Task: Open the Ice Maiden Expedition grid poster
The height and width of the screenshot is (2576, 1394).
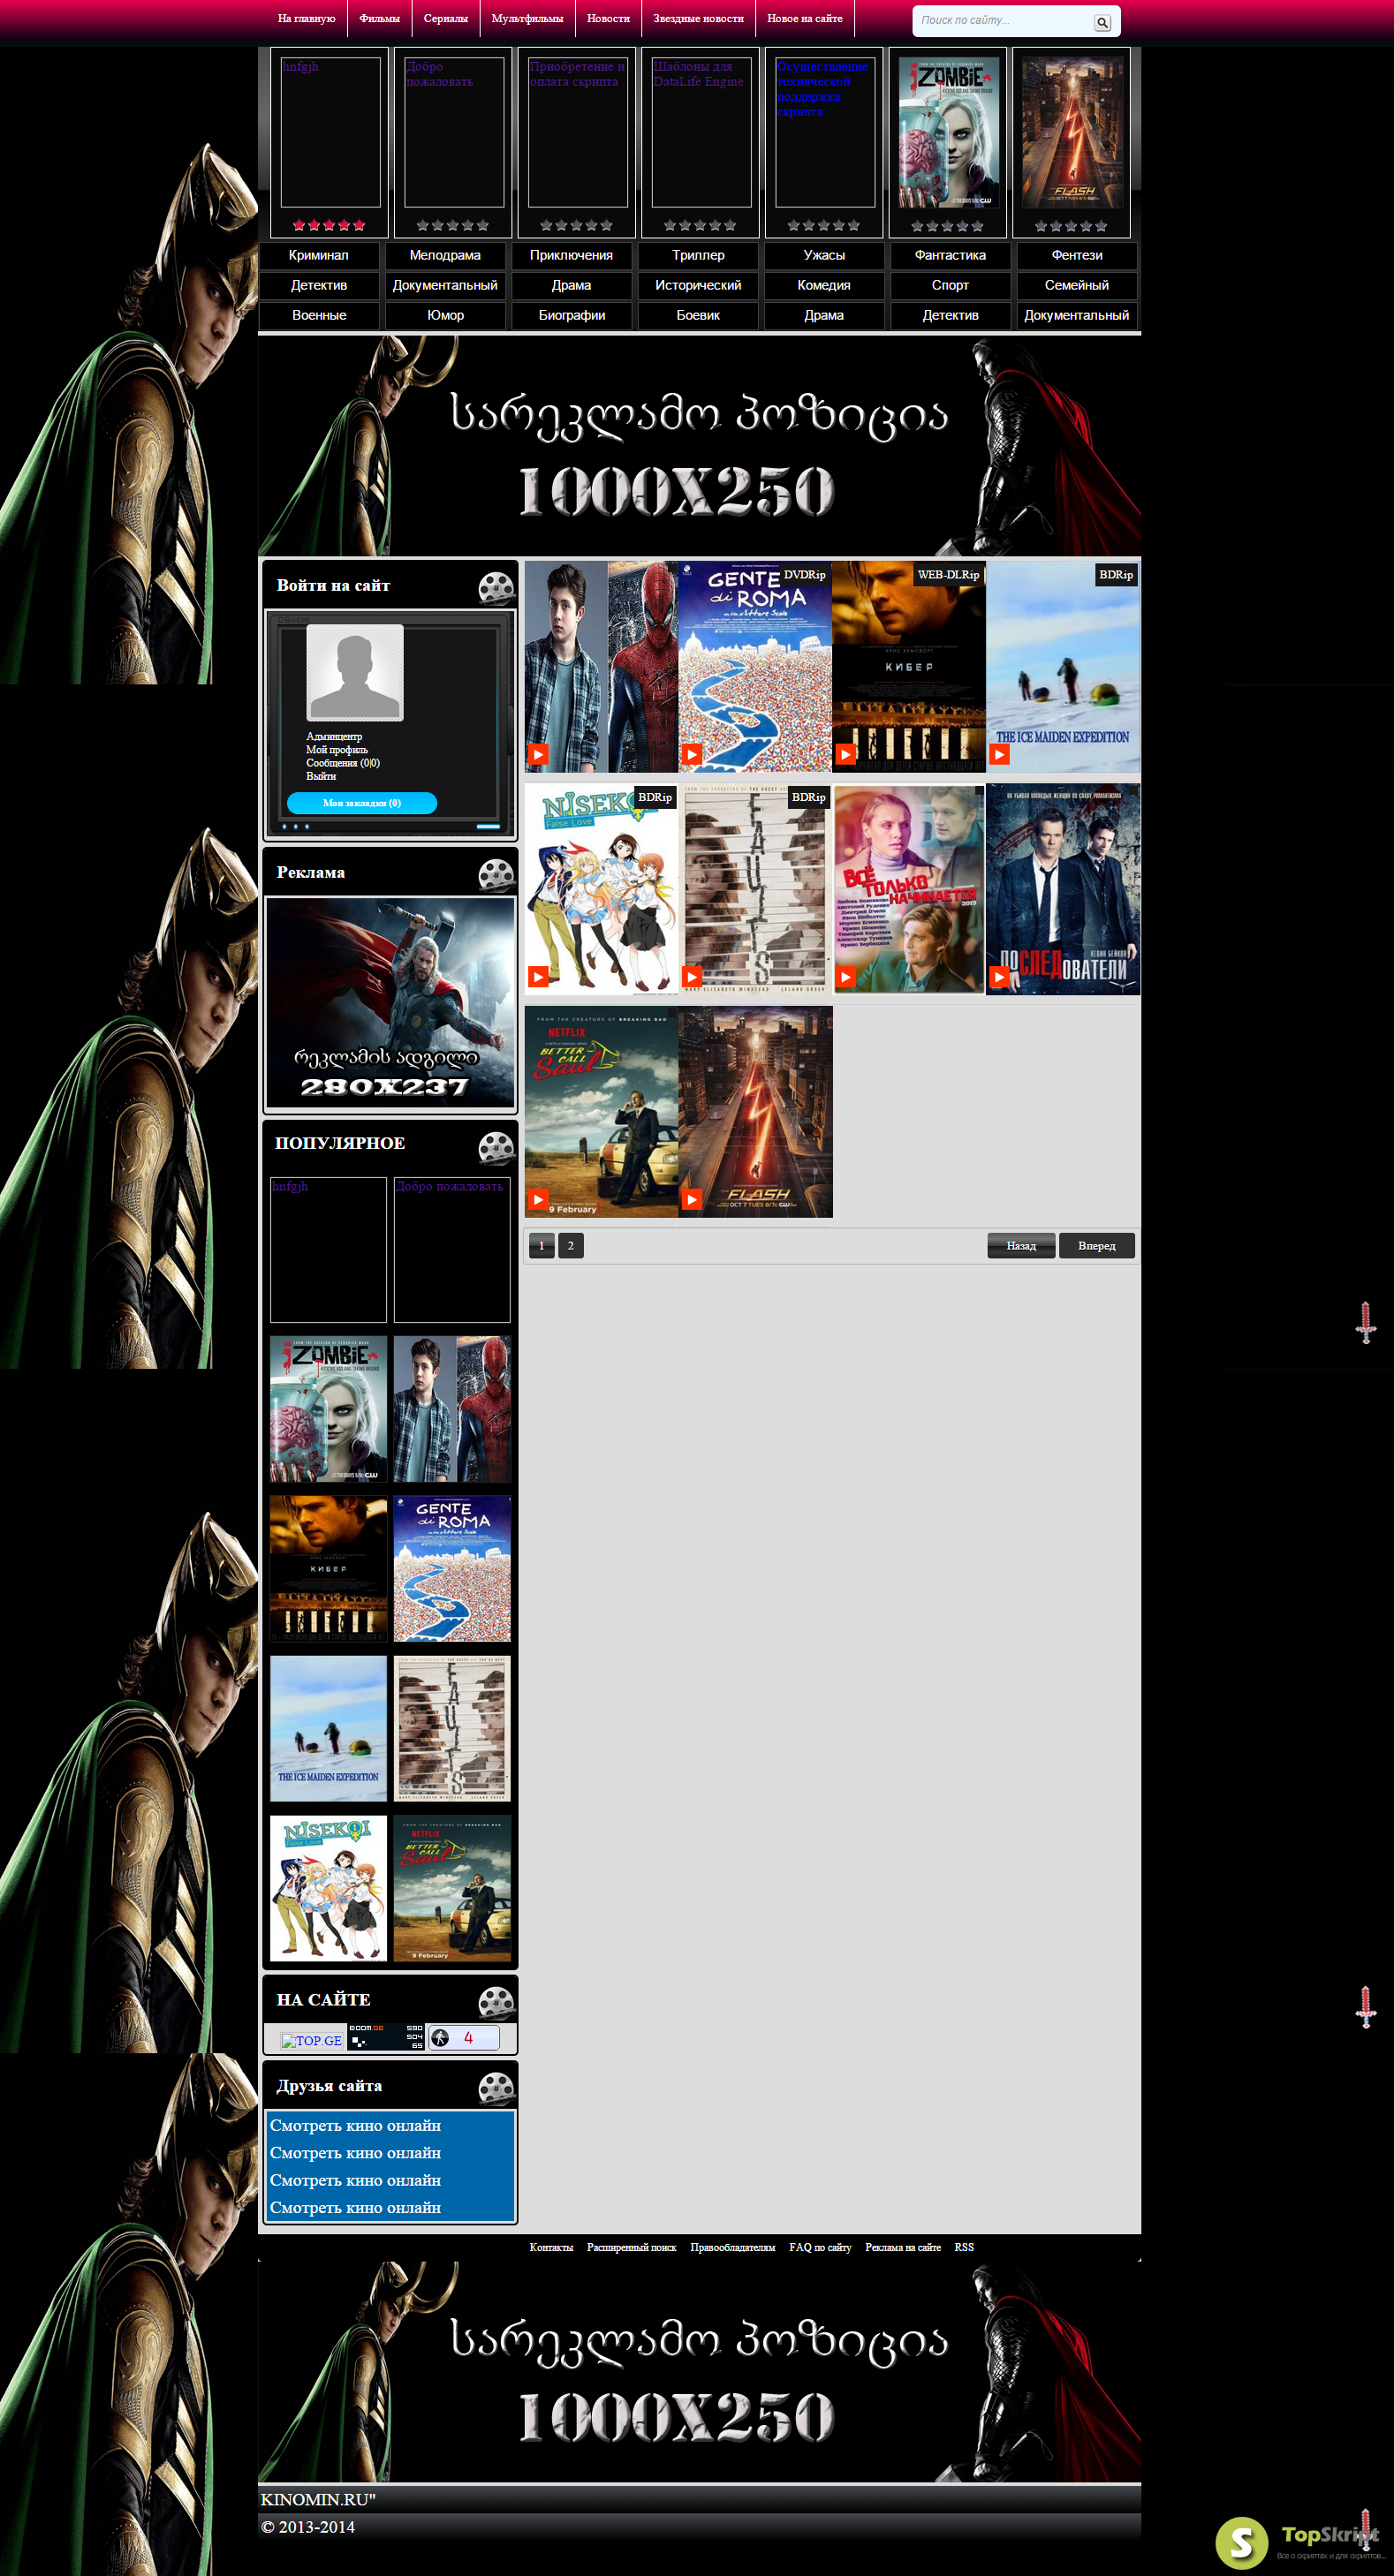Action: (x=1063, y=666)
